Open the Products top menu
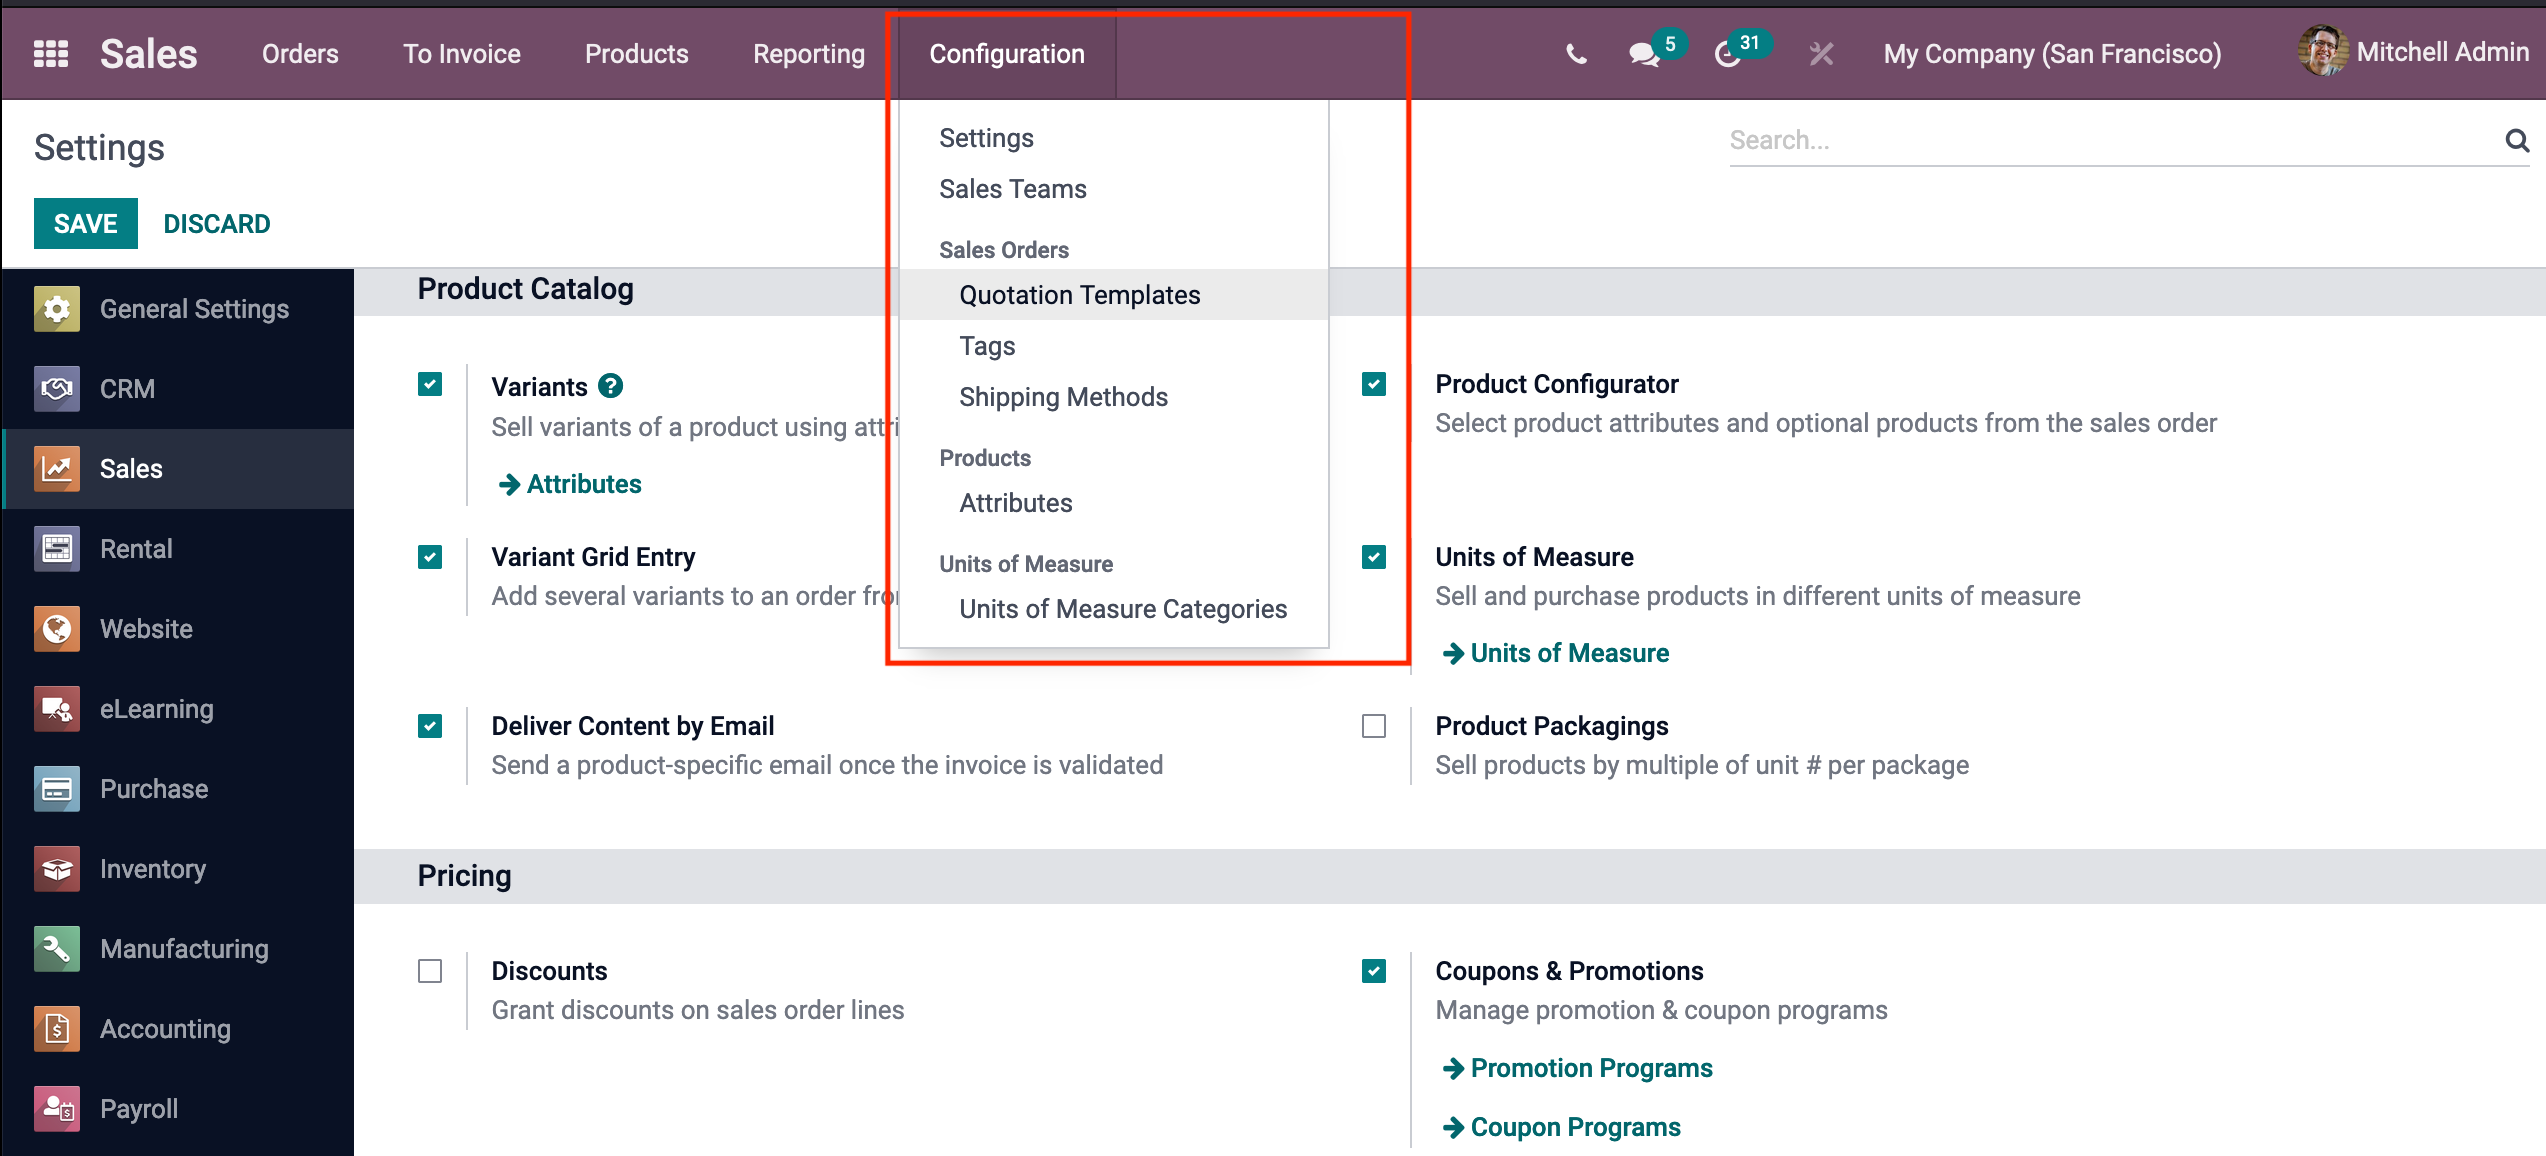Image resolution: width=2546 pixels, height=1156 pixels. click(x=637, y=54)
